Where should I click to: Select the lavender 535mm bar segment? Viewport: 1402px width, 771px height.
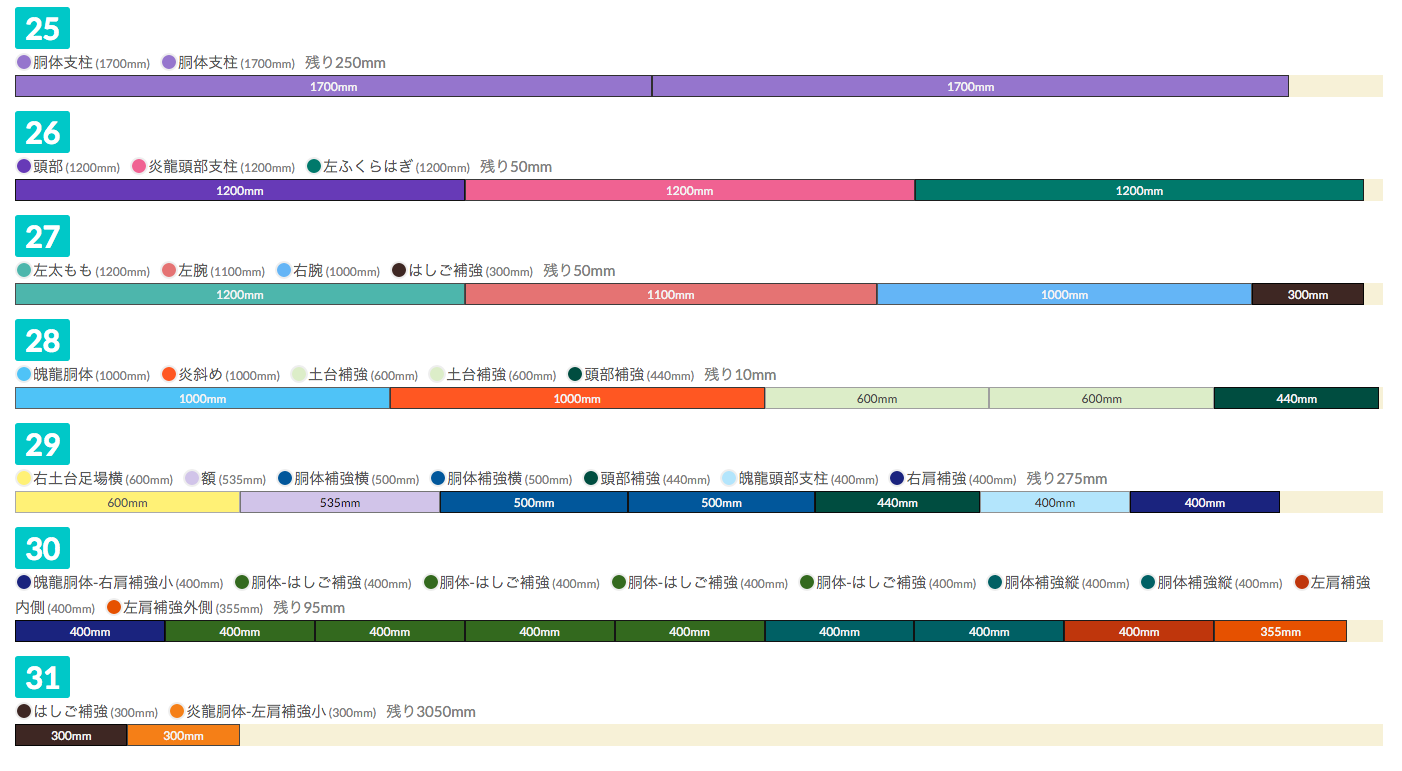[340, 502]
